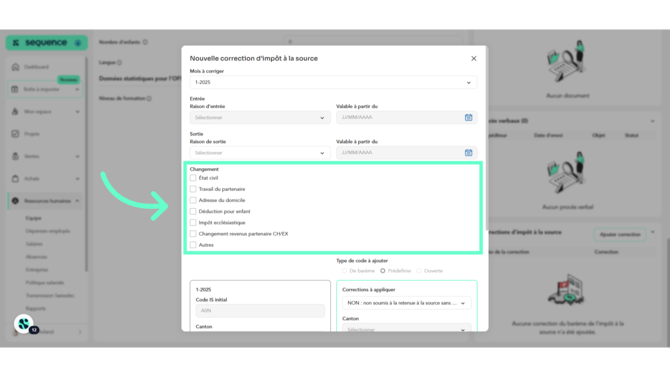Close the Nouvelle correction dialog
This screenshot has height=377, width=670.
pos(473,59)
